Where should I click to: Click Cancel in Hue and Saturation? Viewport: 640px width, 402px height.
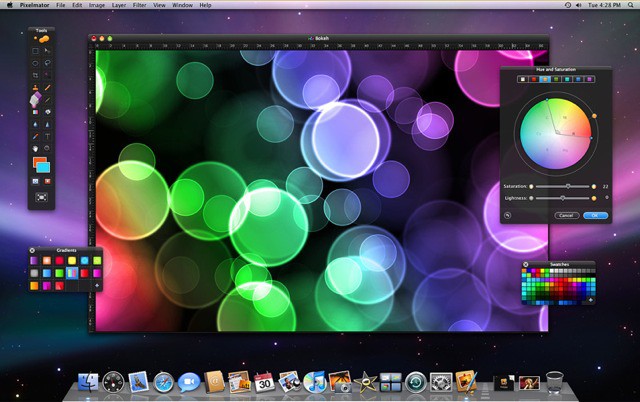(x=566, y=214)
